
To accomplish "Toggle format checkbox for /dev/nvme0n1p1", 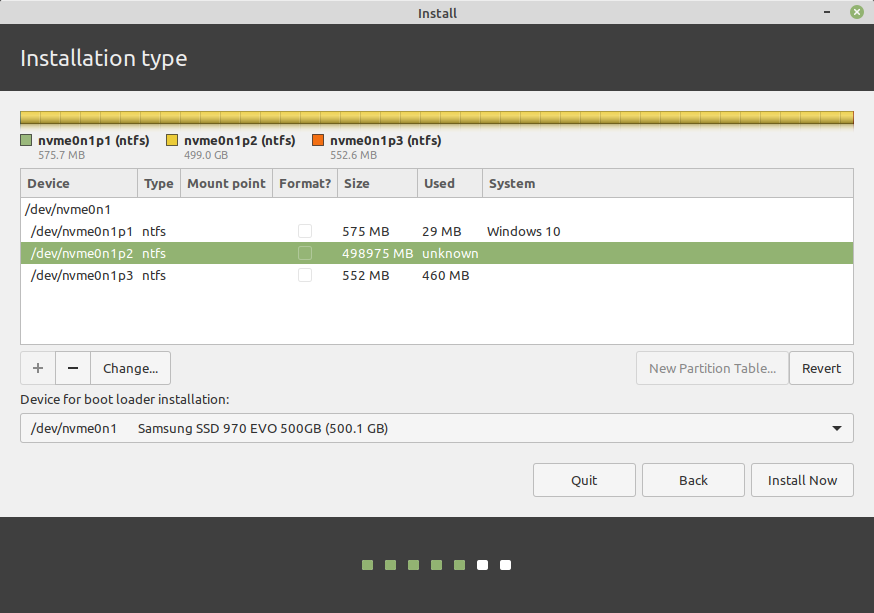I will [305, 231].
